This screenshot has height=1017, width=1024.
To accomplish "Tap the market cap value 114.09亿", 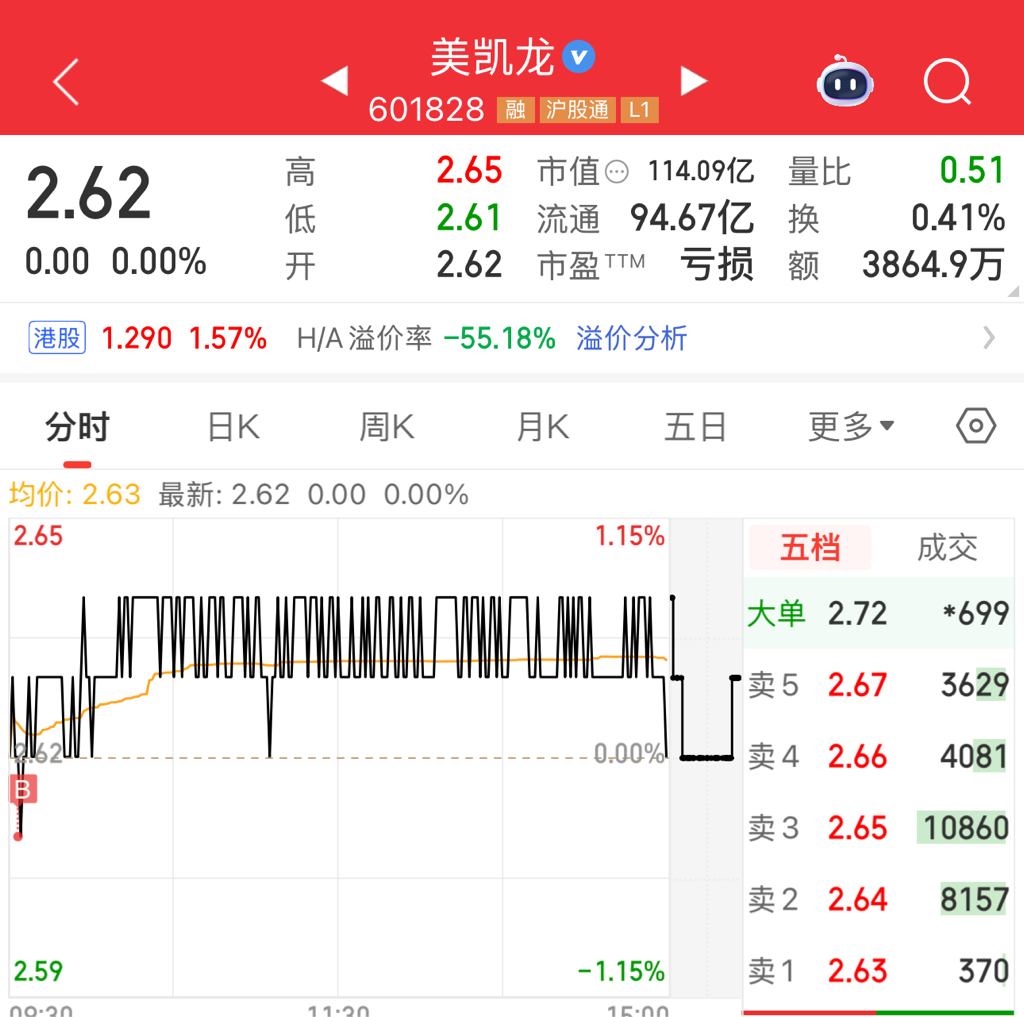I will tap(701, 171).
